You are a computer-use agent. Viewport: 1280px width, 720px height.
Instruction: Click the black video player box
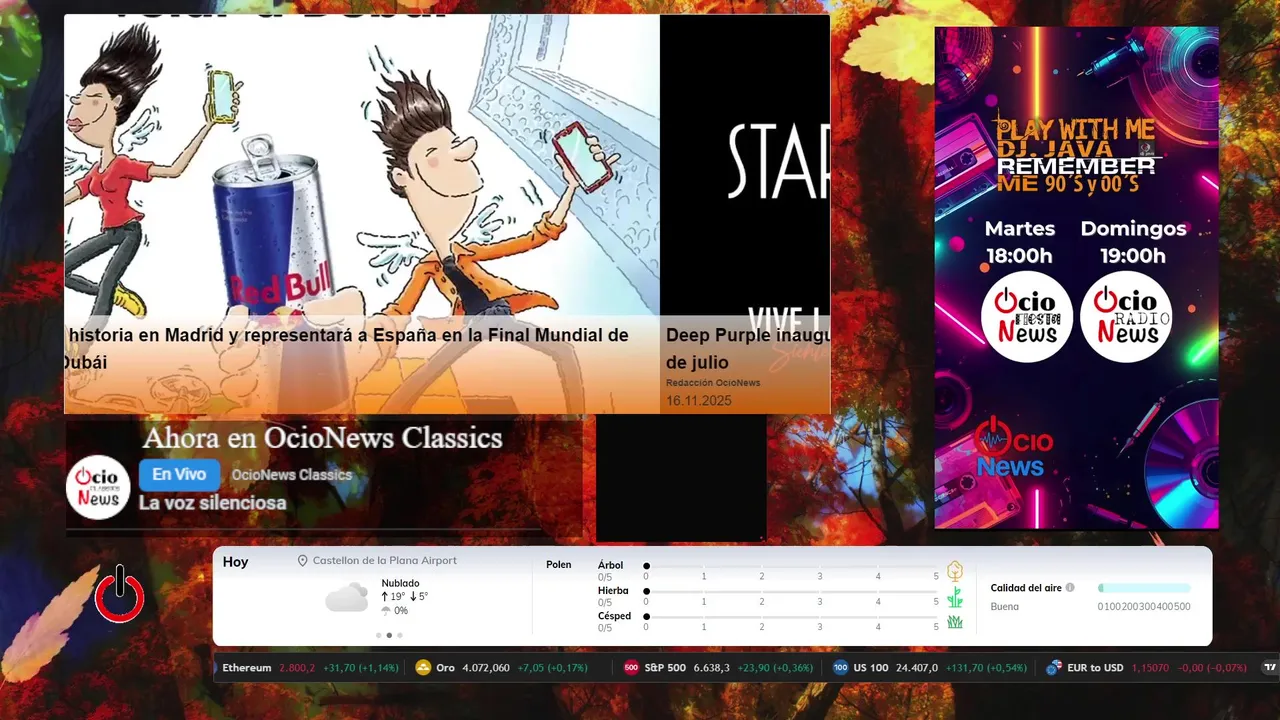point(681,478)
